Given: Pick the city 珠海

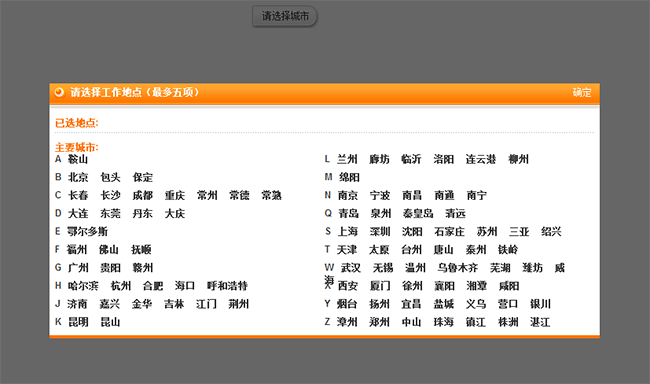Looking at the screenshot, I should (x=444, y=322).
